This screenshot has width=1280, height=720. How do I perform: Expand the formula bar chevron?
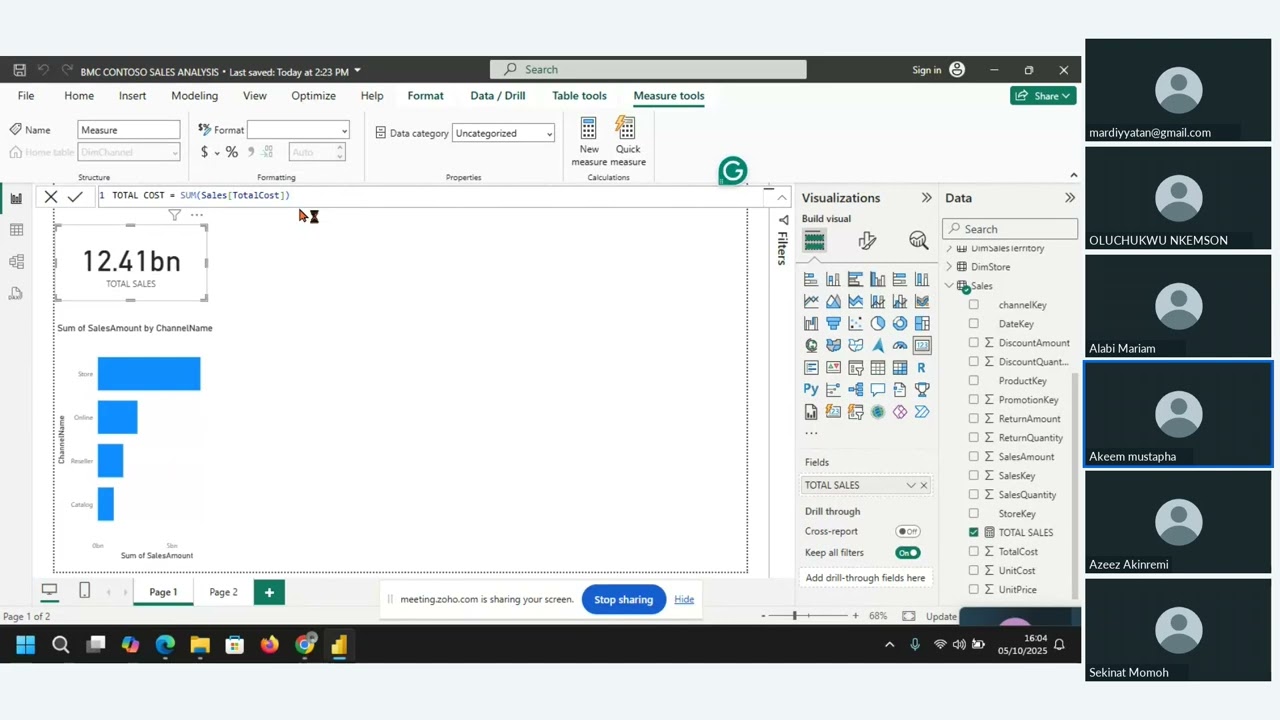pos(782,197)
